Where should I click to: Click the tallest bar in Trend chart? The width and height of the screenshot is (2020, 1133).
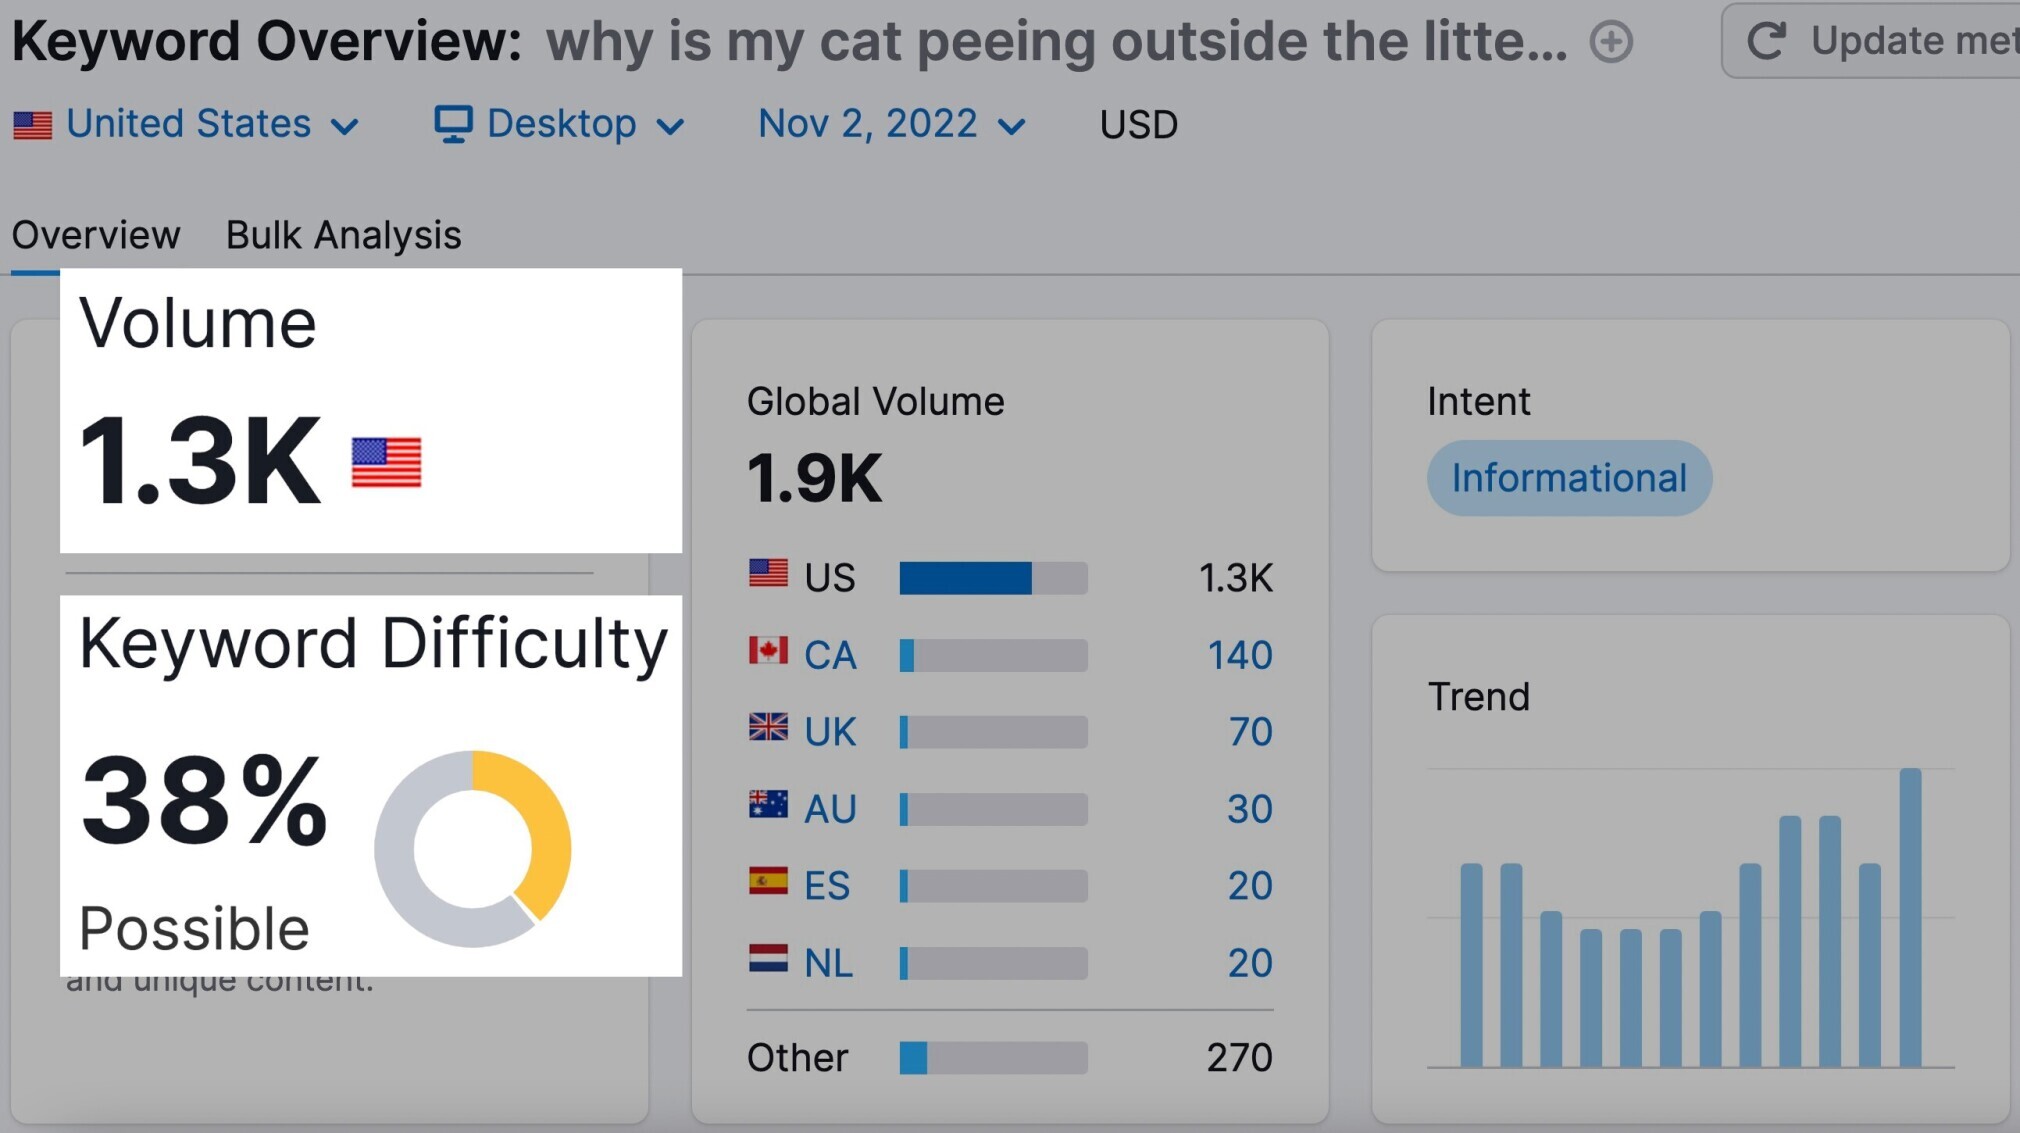coord(1910,917)
